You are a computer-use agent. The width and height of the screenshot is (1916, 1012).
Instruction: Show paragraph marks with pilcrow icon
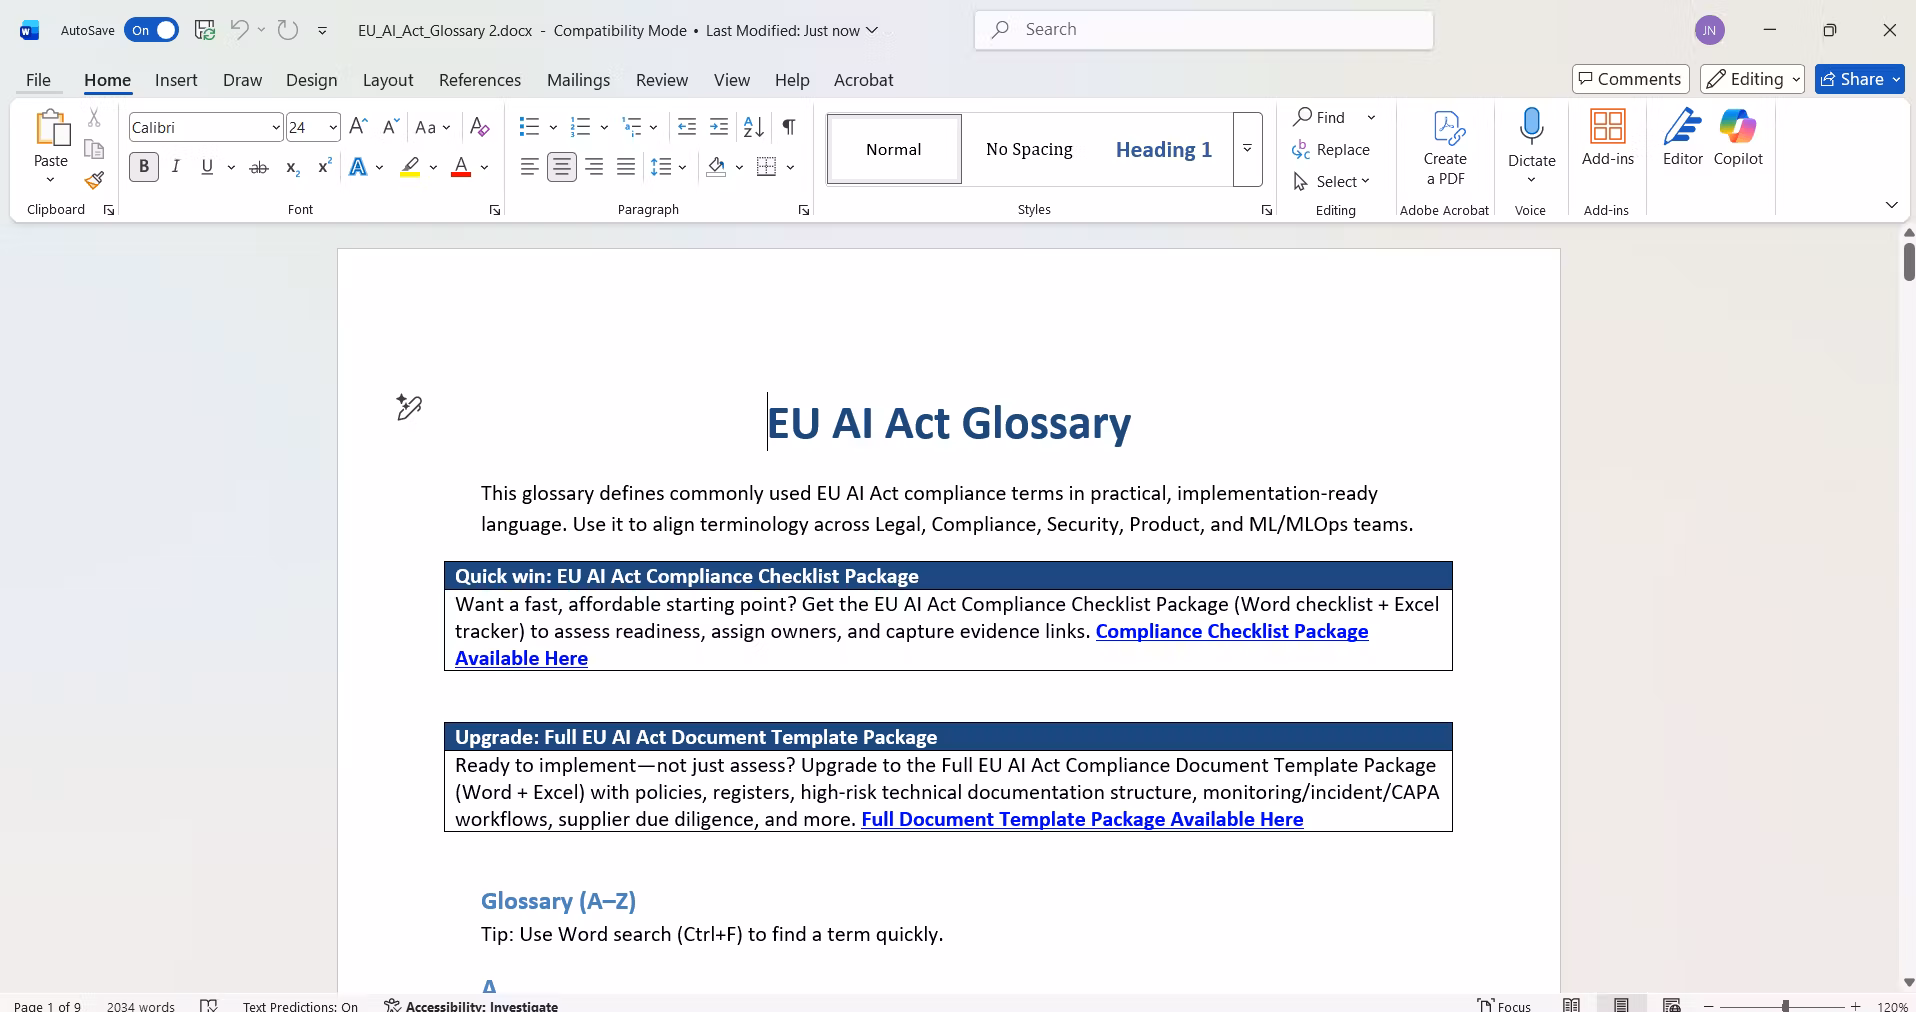pyautogui.click(x=789, y=127)
